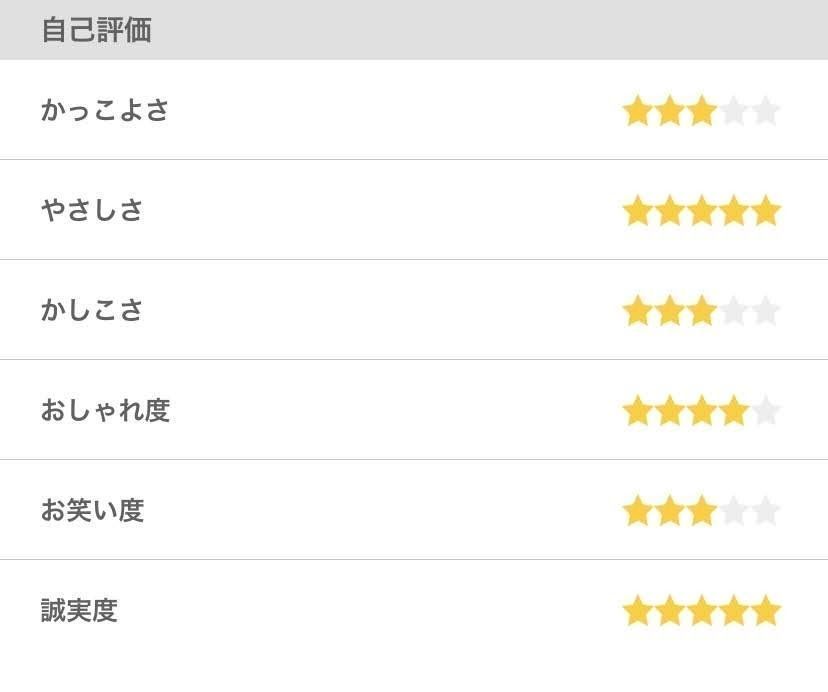
Task: Click the third star of 誠実度
Action: (701, 610)
